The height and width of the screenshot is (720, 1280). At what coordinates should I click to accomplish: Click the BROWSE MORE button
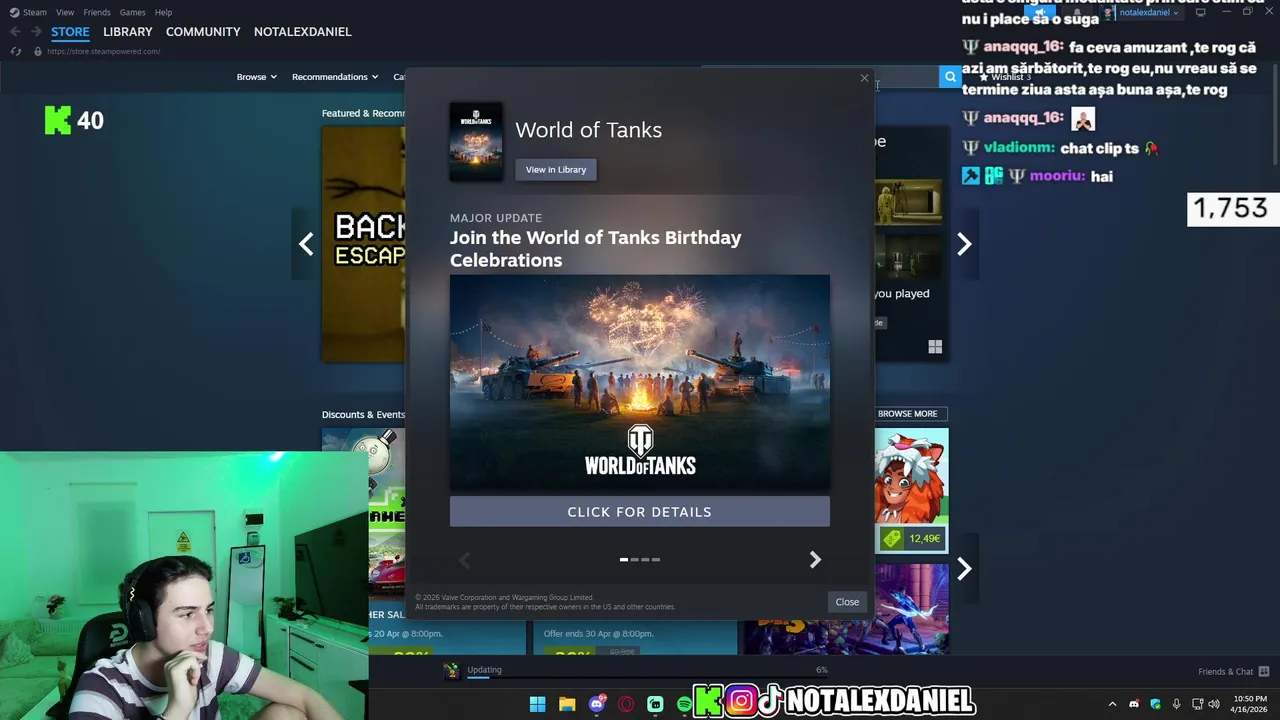(x=908, y=414)
